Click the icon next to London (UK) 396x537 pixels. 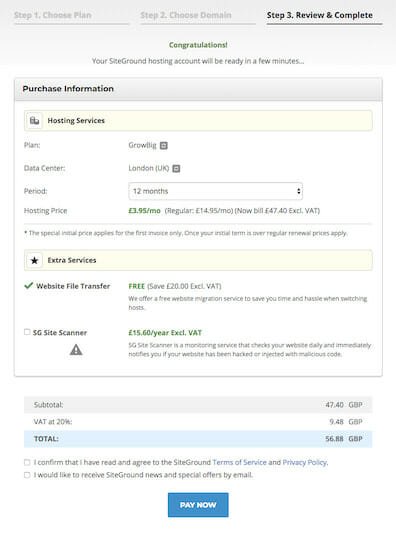click(x=176, y=168)
